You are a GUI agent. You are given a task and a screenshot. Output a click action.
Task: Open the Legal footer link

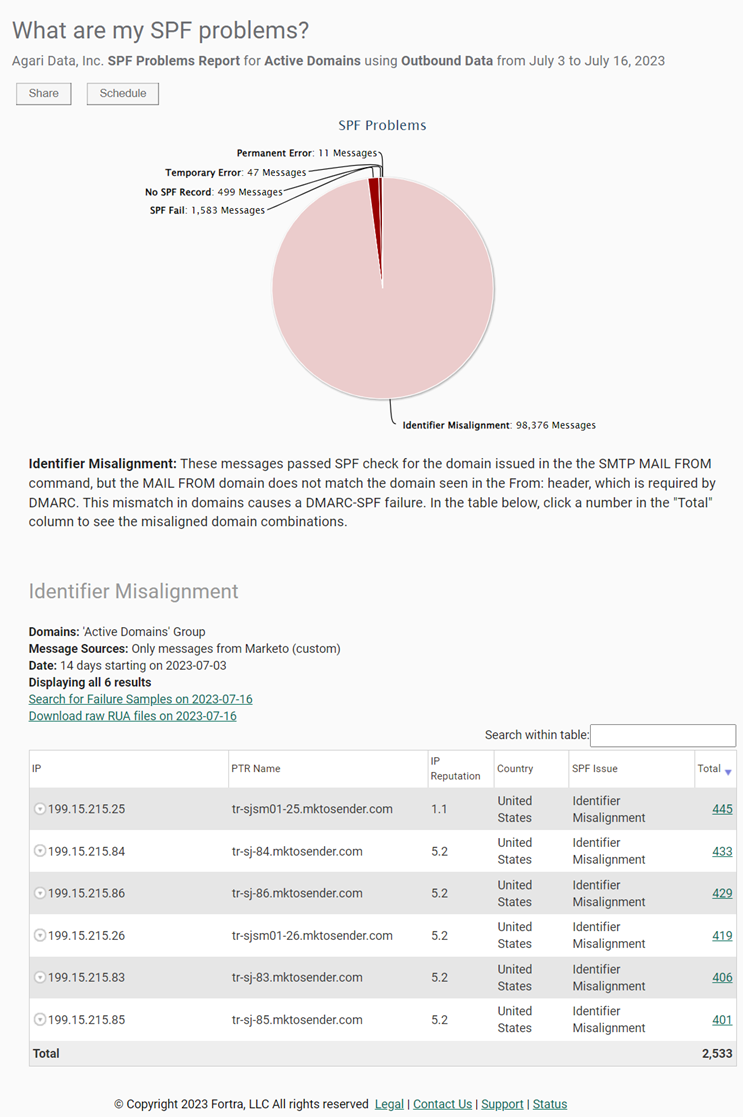click(x=389, y=1103)
